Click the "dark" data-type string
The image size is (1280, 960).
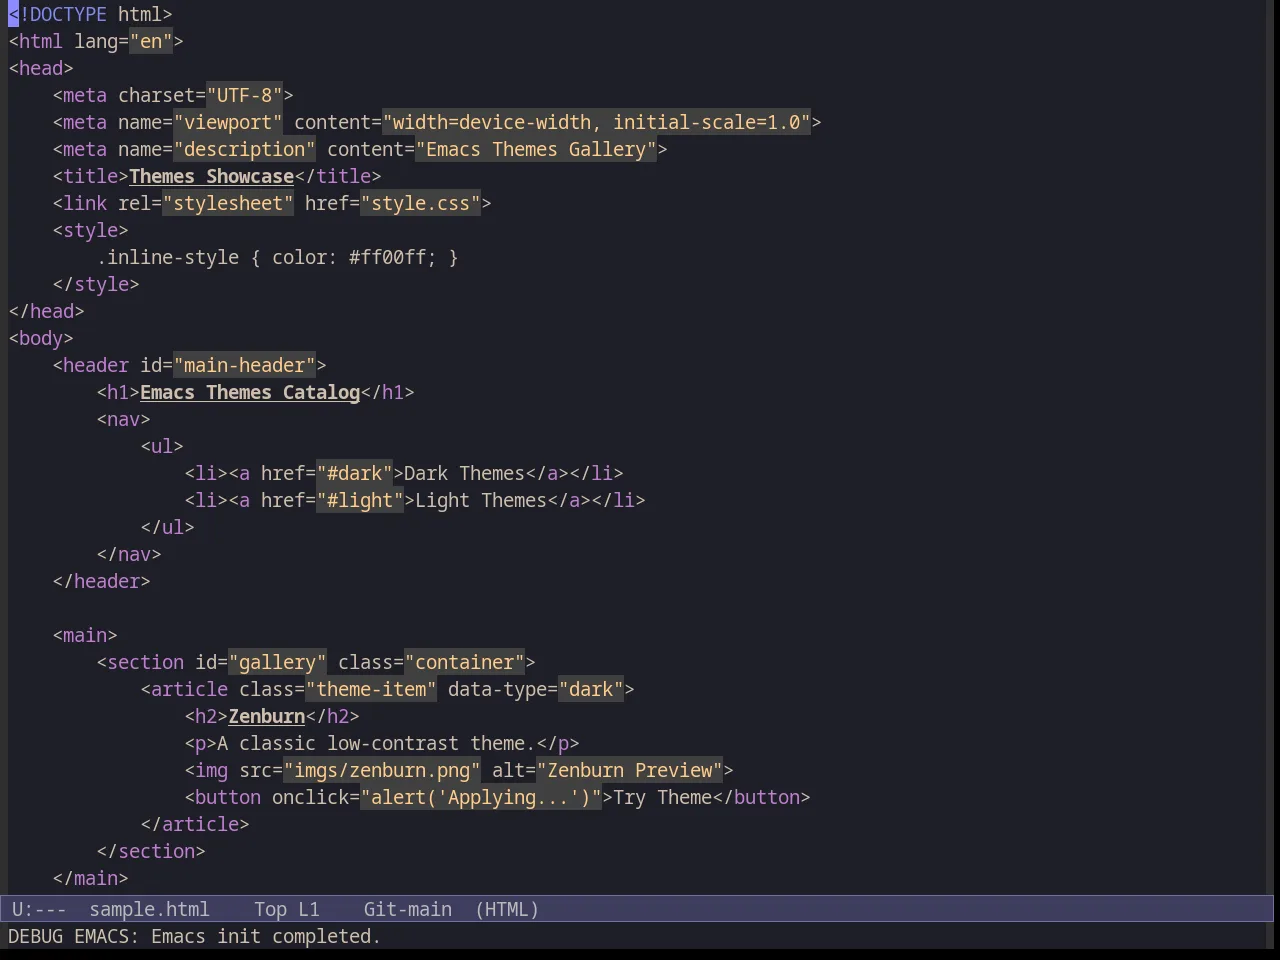coord(591,689)
